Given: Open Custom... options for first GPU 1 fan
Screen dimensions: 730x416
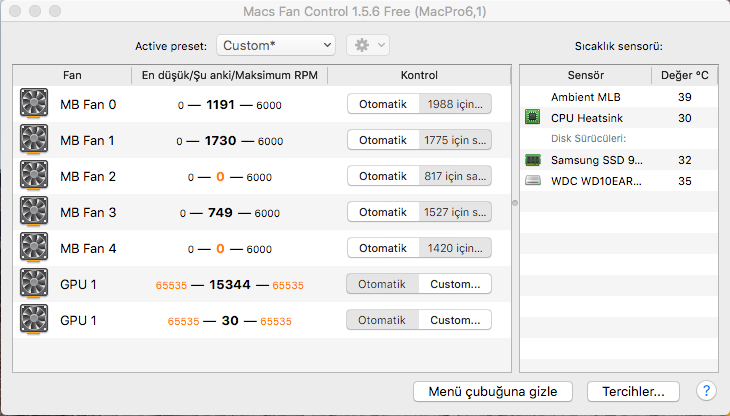Looking at the screenshot, I should click(455, 284).
